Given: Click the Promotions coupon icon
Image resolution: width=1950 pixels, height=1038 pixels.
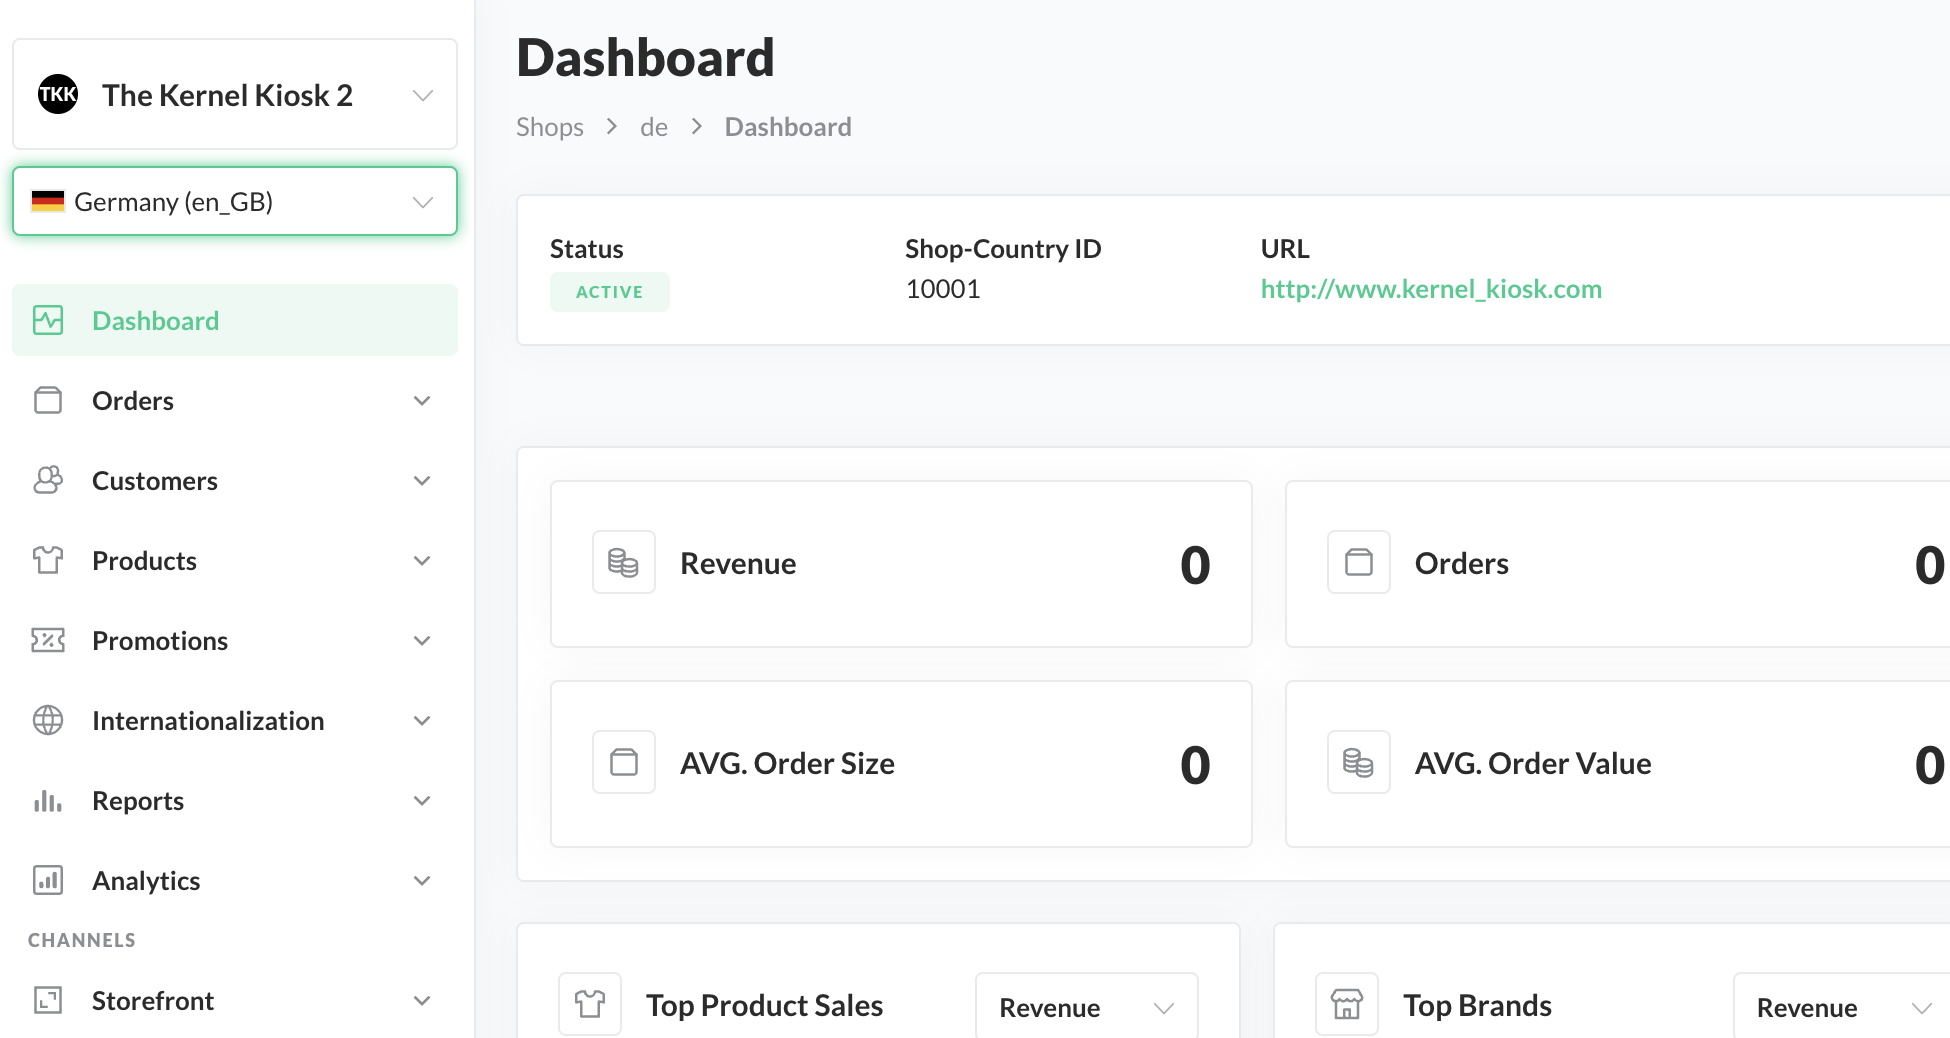Looking at the screenshot, I should (x=48, y=640).
